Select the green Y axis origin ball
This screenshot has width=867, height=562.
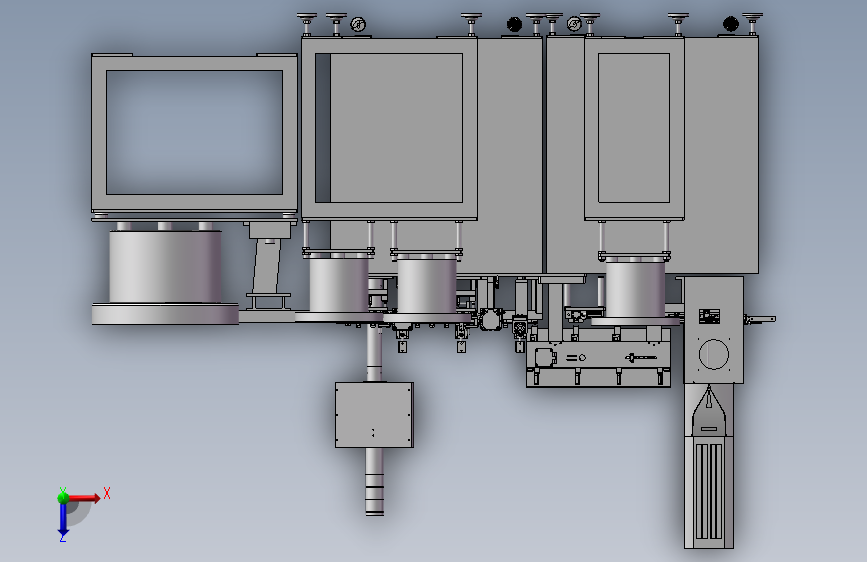click(63, 497)
